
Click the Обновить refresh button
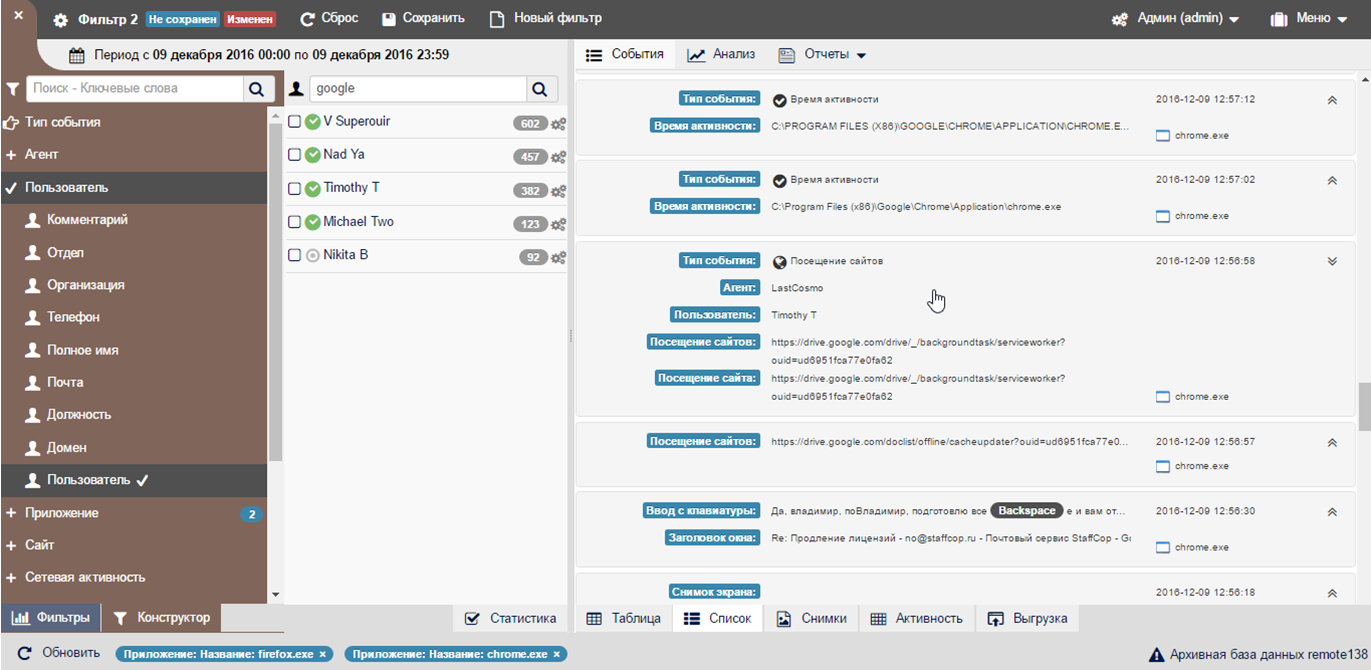(x=61, y=653)
